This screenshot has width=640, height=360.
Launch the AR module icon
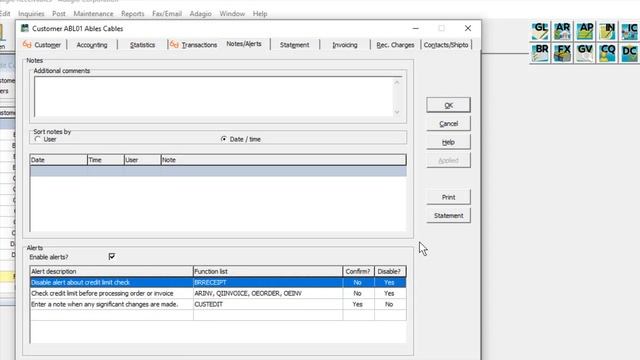pos(562,31)
